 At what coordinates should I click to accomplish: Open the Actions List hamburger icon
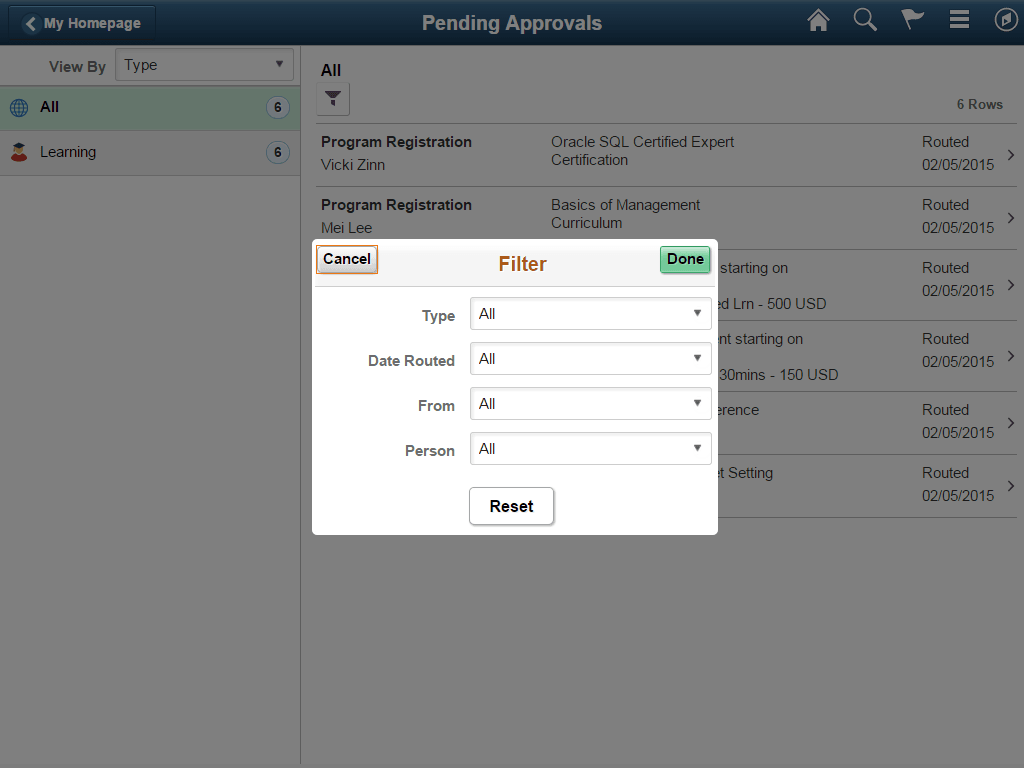(x=959, y=19)
